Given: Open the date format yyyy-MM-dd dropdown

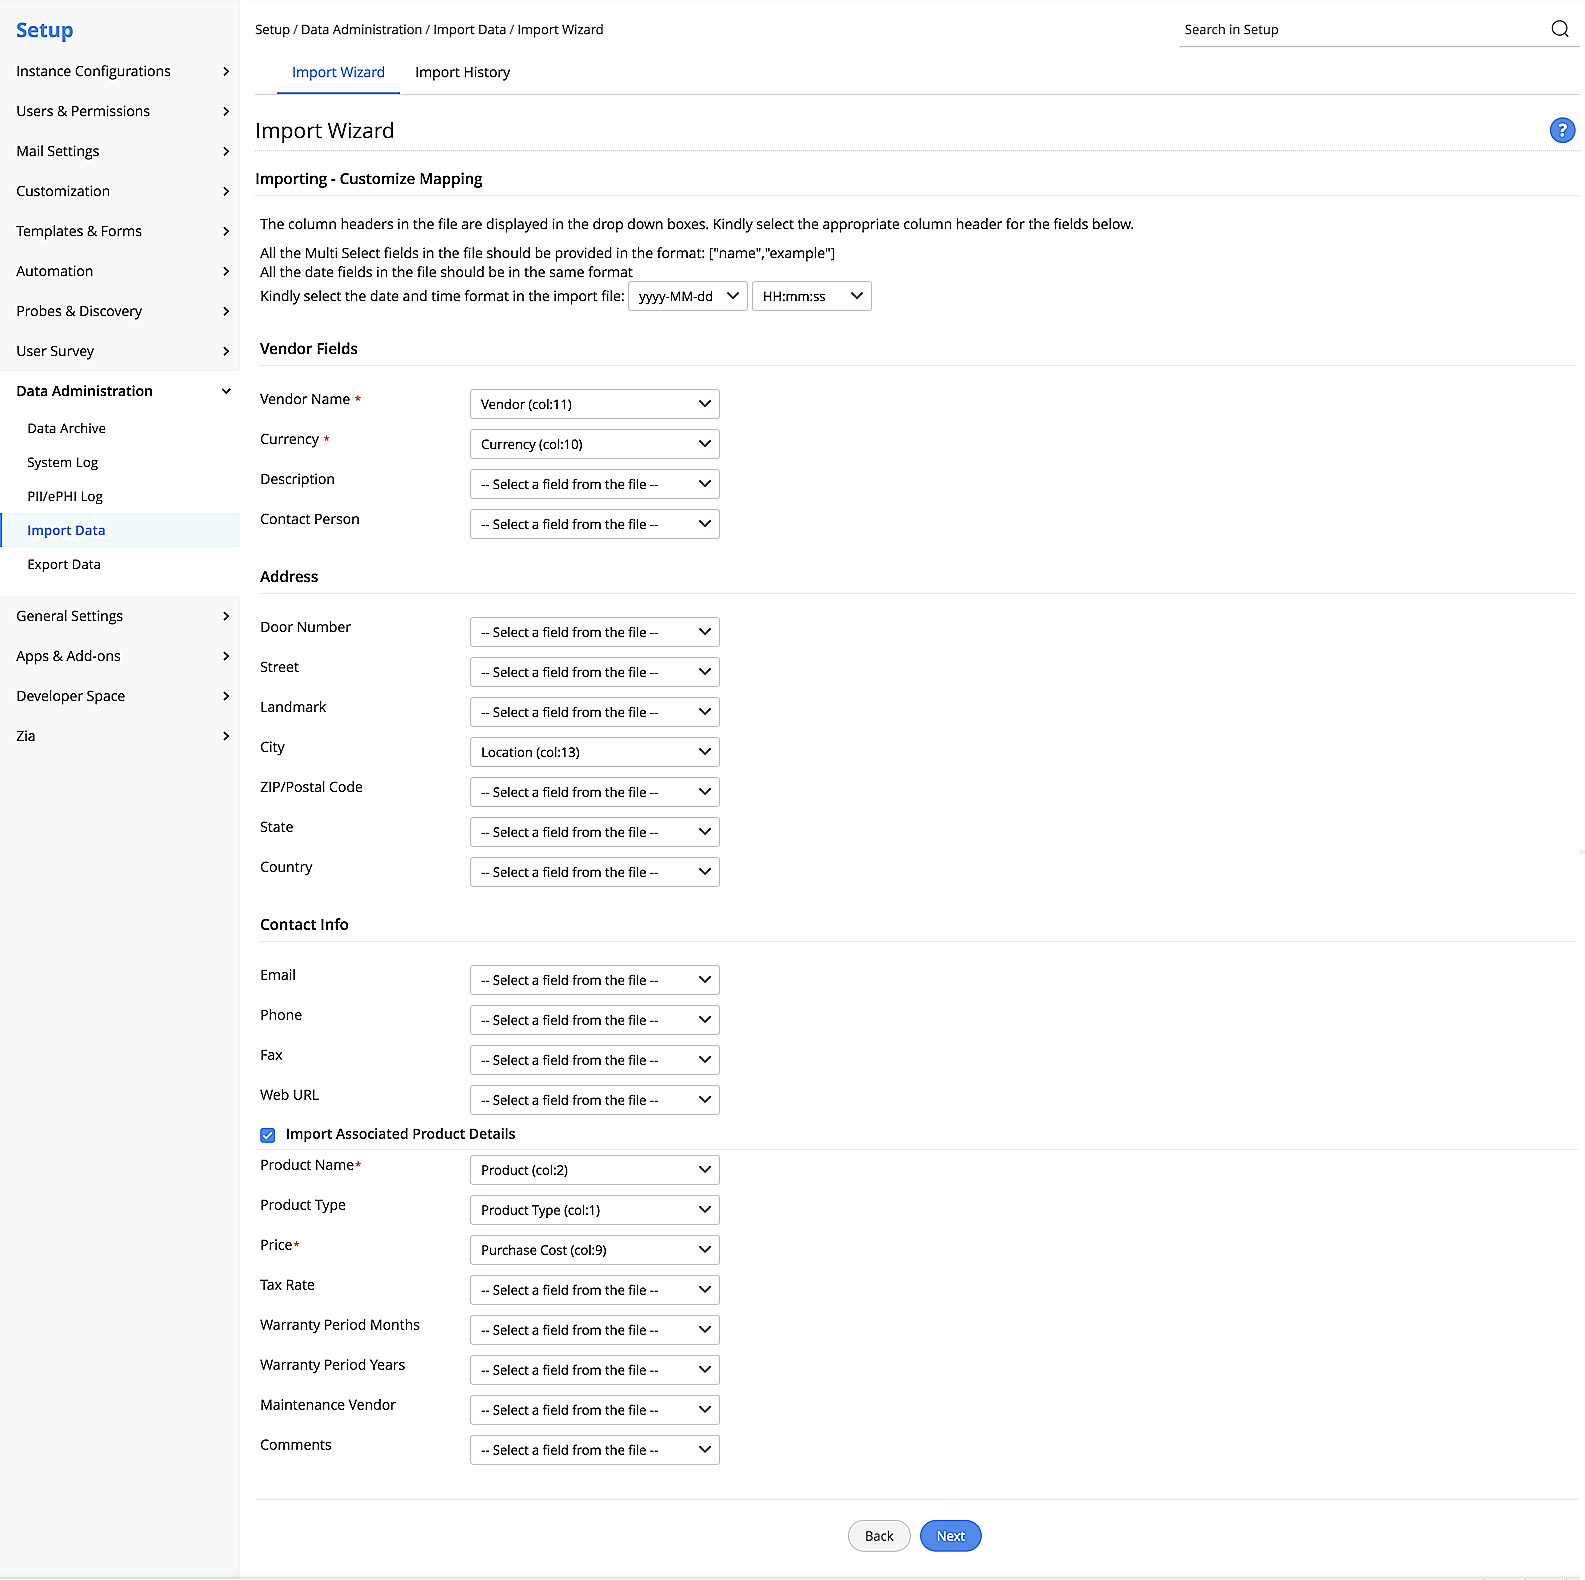Looking at the screenshot, I should pos(687,296).
